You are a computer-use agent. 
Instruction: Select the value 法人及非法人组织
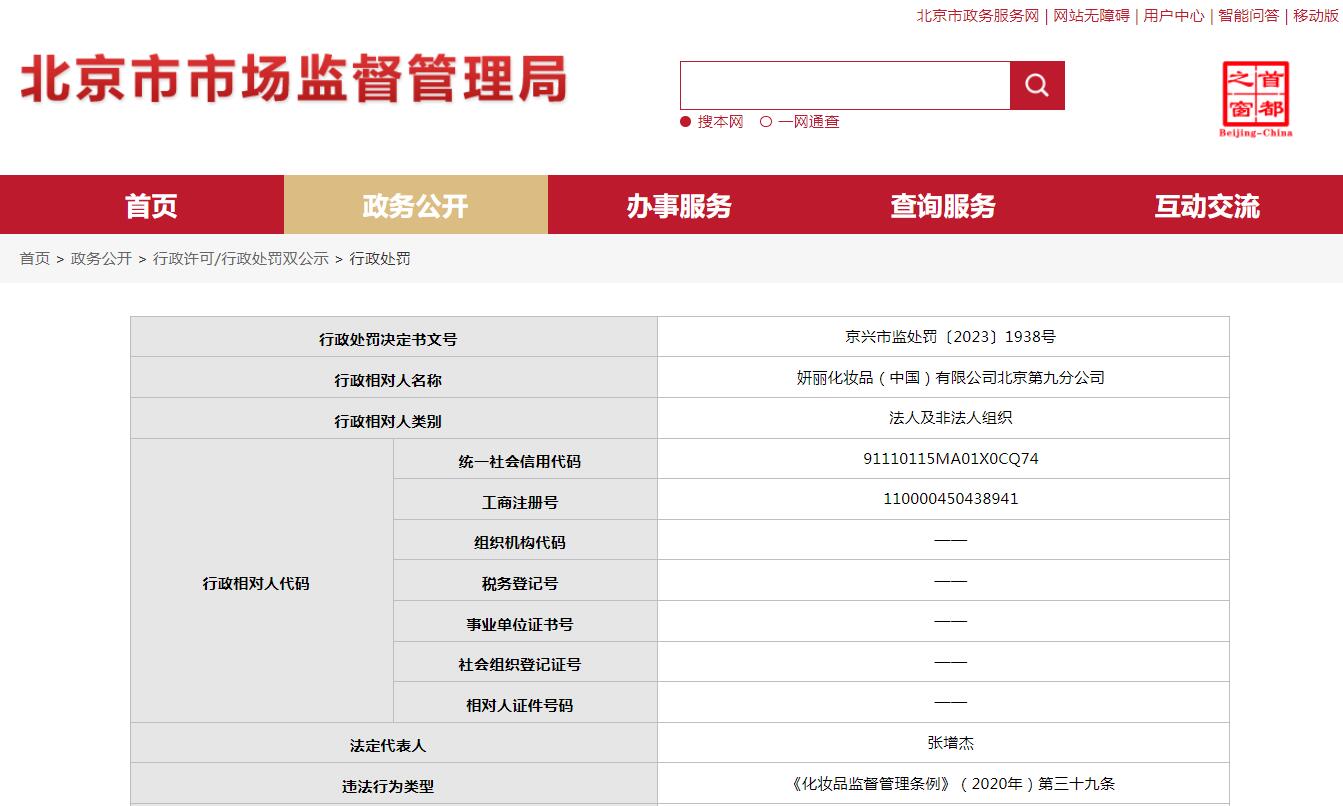pos(950,418)
